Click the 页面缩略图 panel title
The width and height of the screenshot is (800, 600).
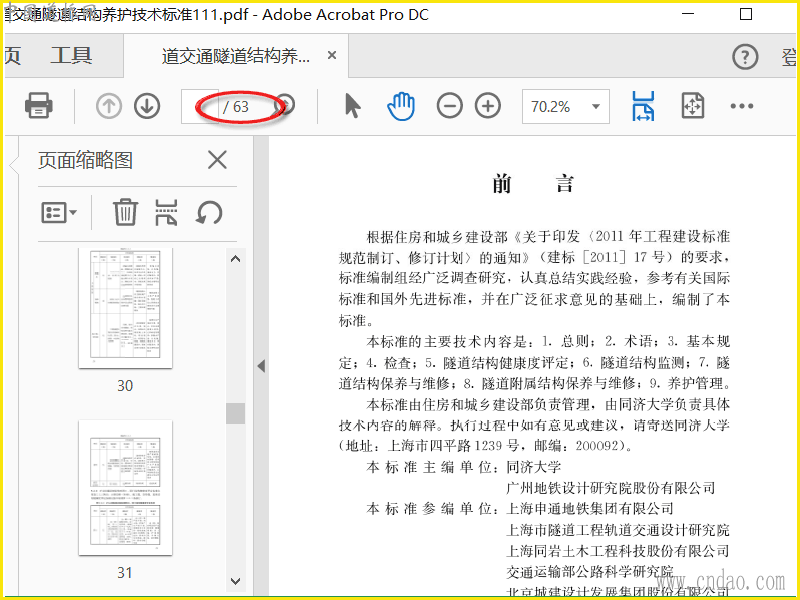[85, 160]
